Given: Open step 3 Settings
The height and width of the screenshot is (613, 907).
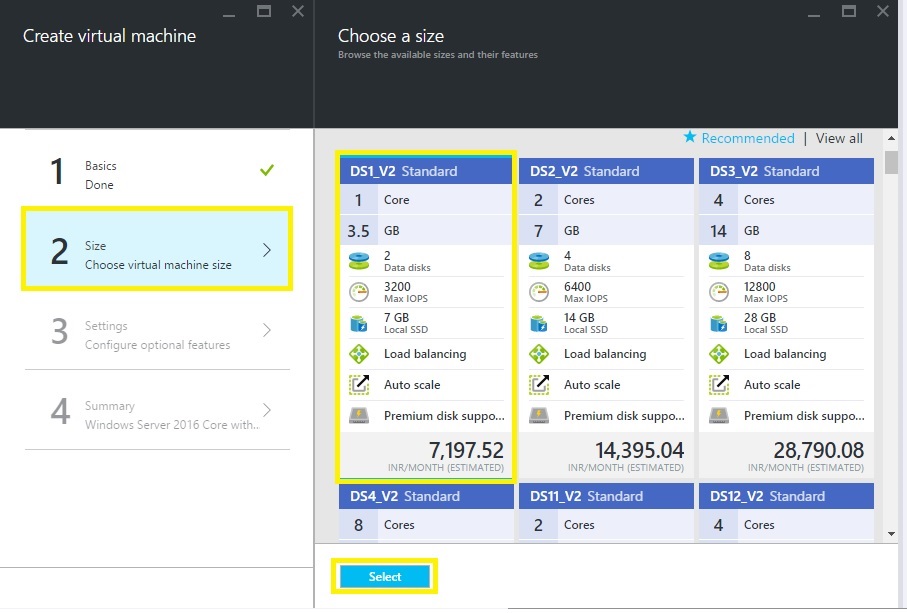Looking at the screenshot, I should pyautogui.click(x=157, y=330).
